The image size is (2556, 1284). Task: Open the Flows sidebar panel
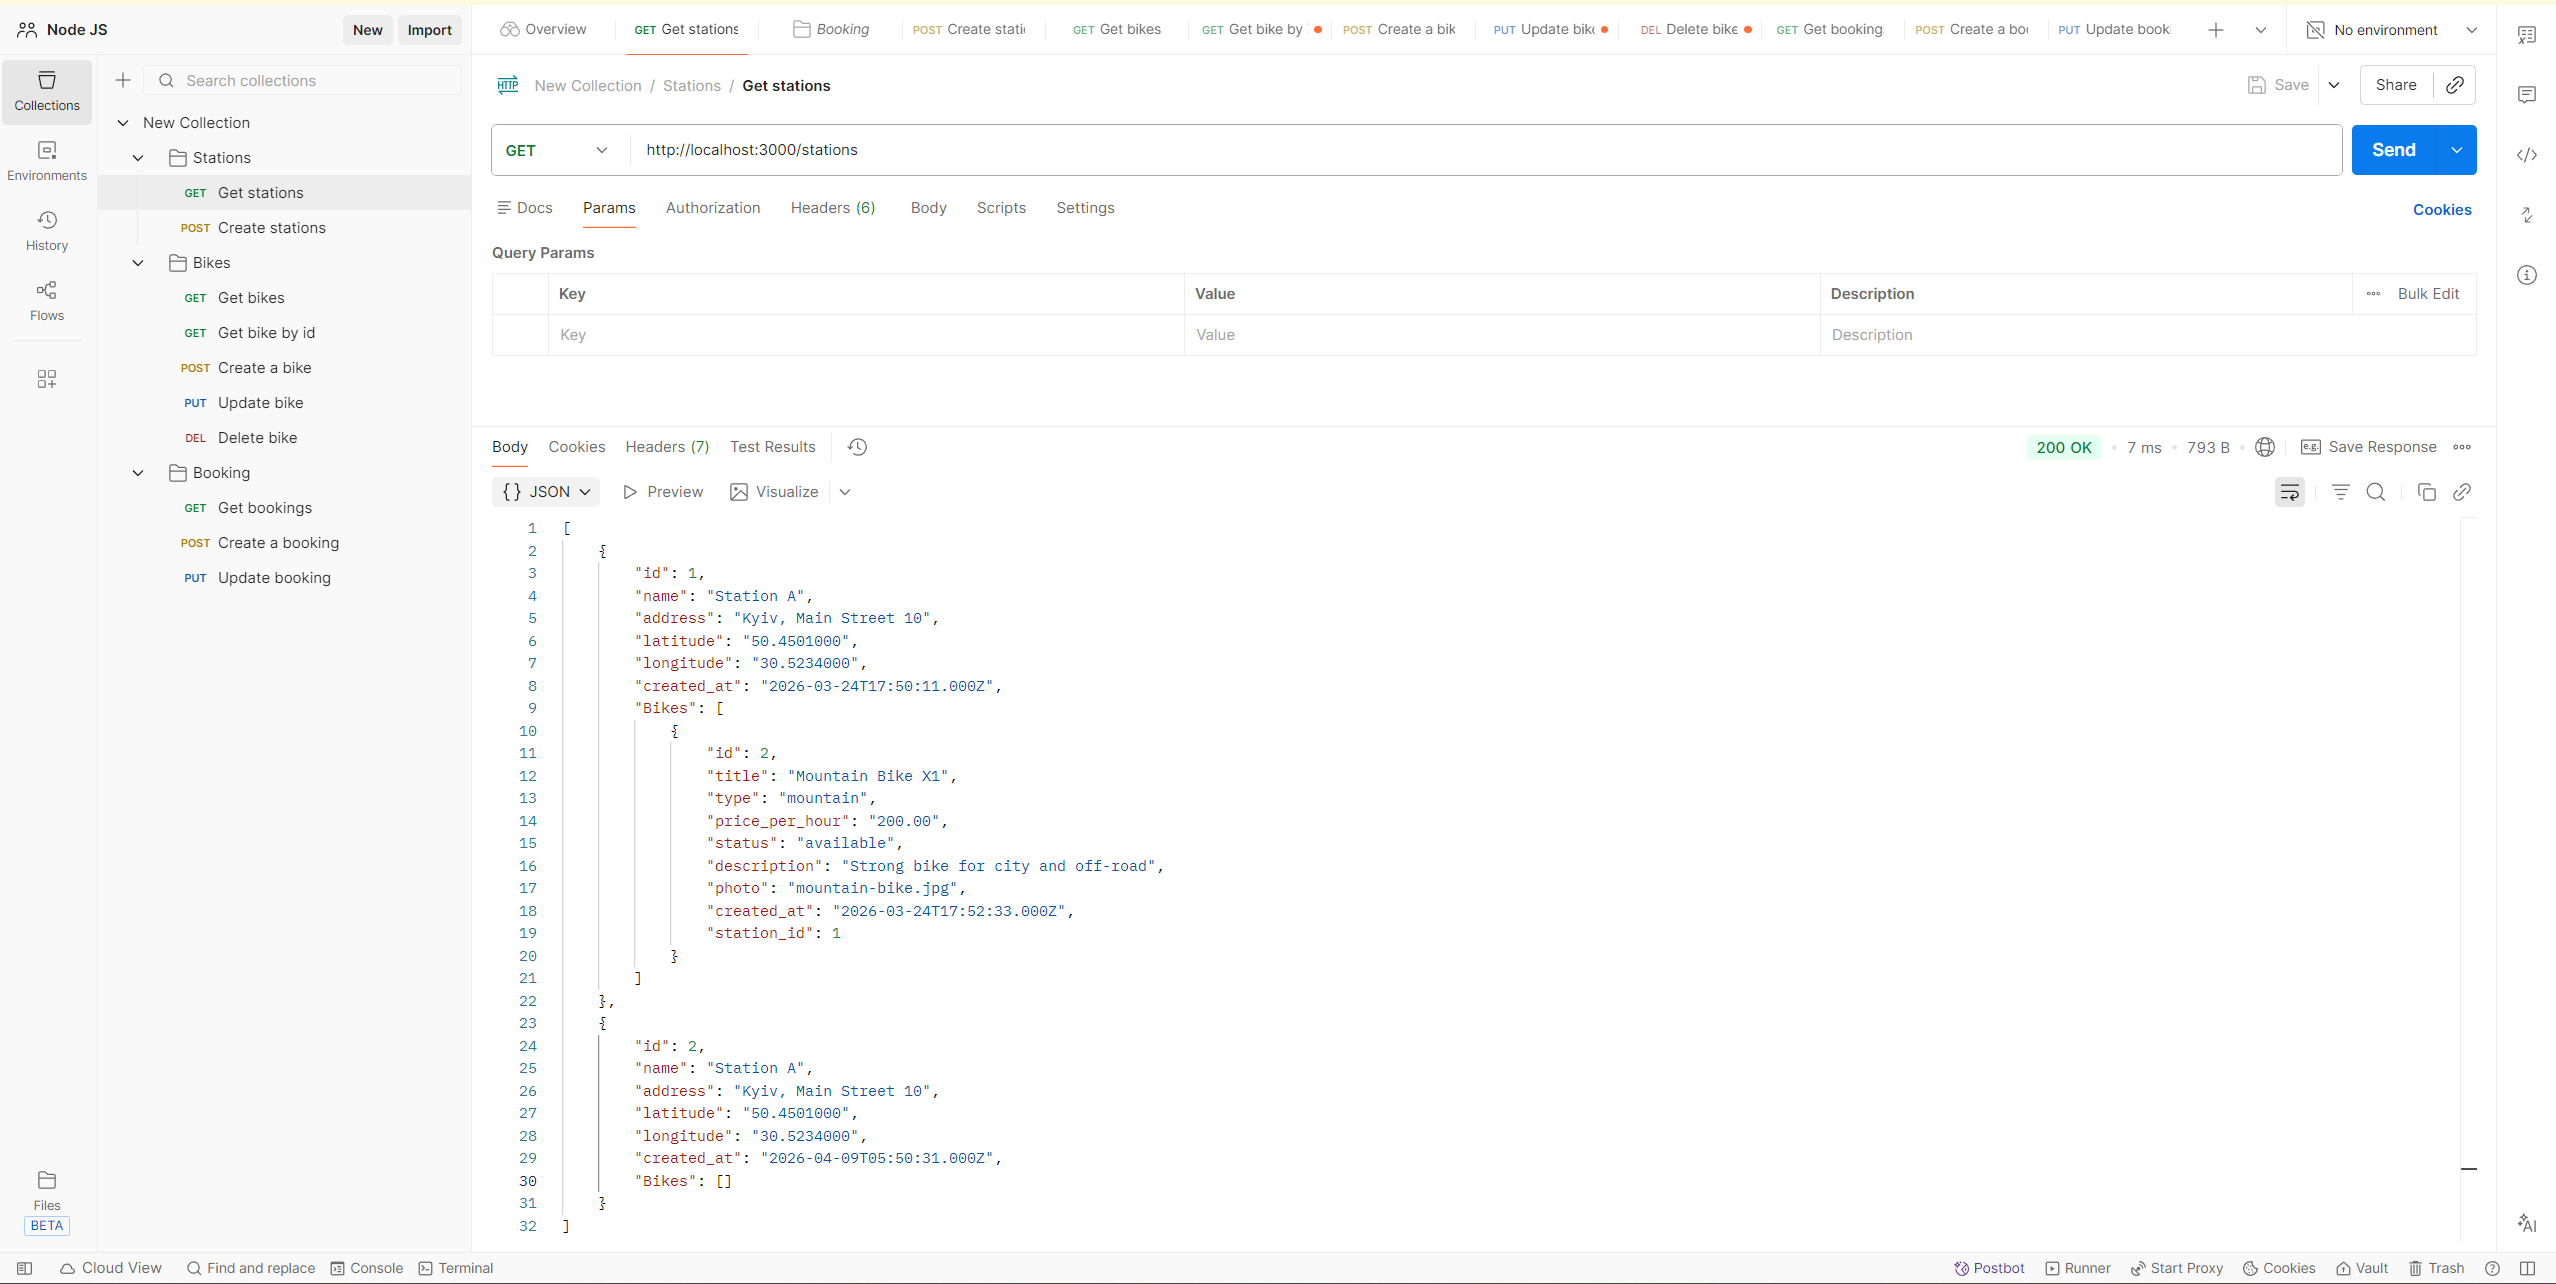[x=47, y=300]
